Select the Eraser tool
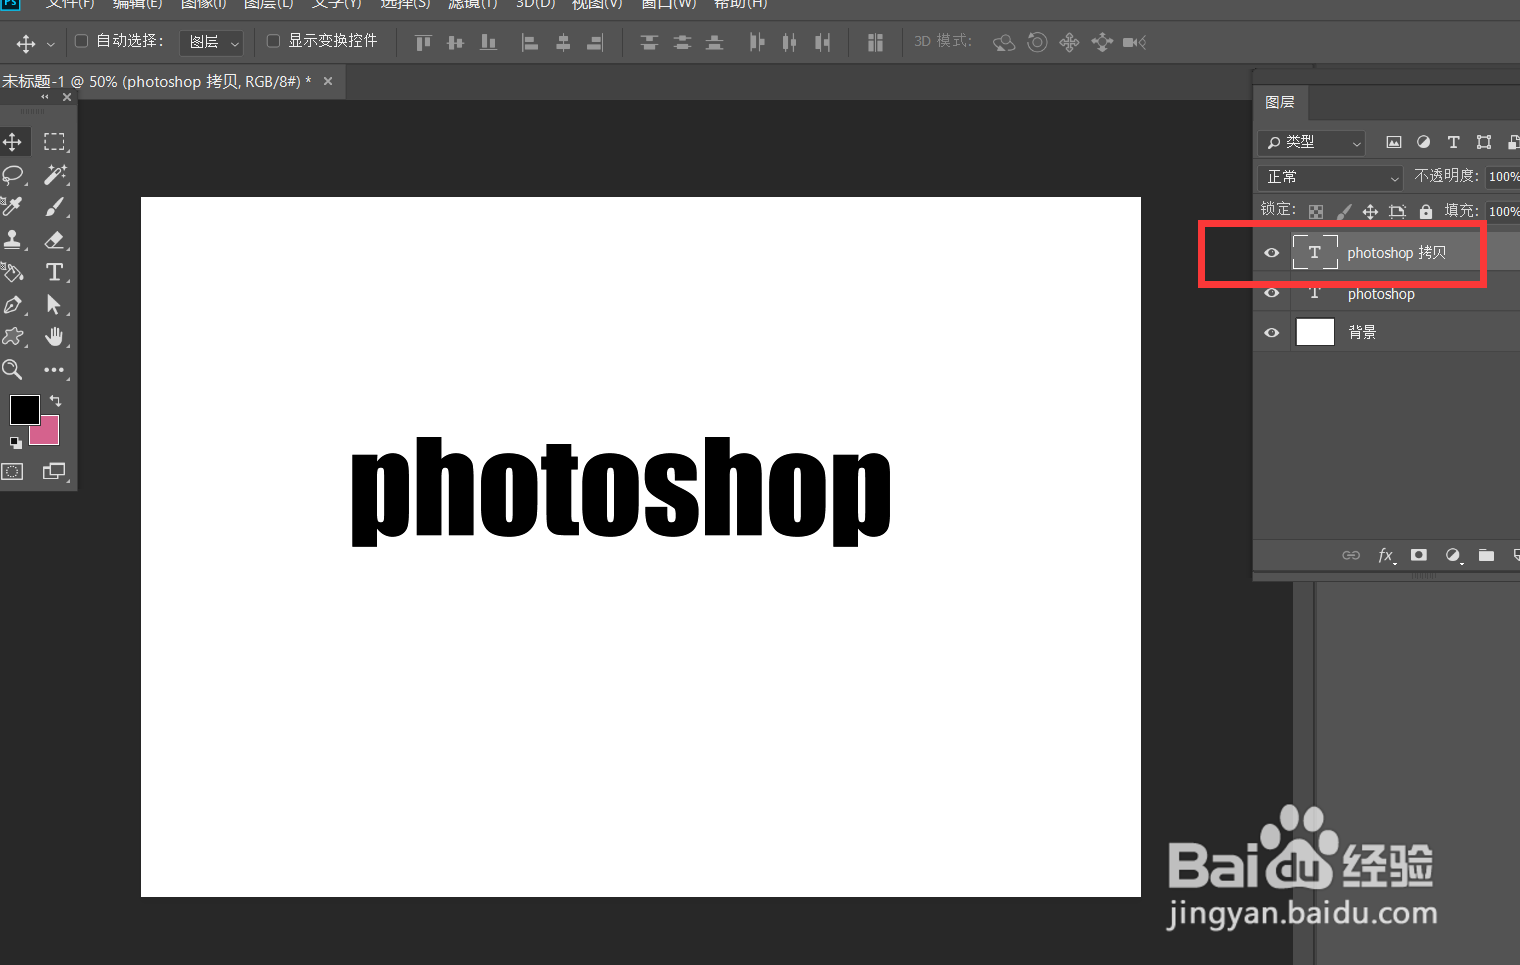This screenshot has height=965, width=1520. pos(54,240)
